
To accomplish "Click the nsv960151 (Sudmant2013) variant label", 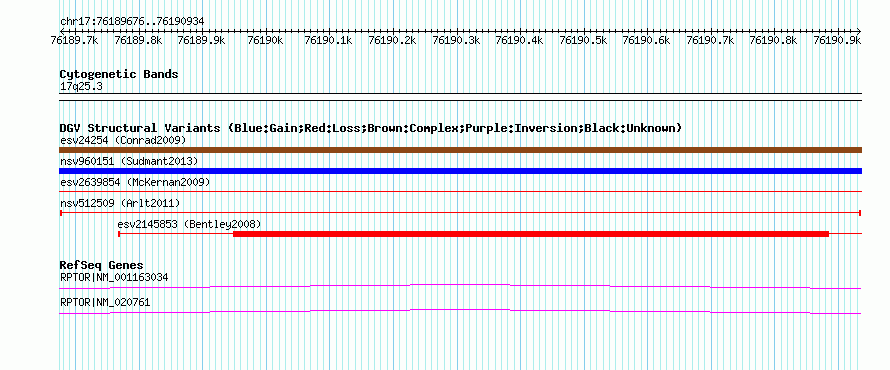I will click(129, 161).
